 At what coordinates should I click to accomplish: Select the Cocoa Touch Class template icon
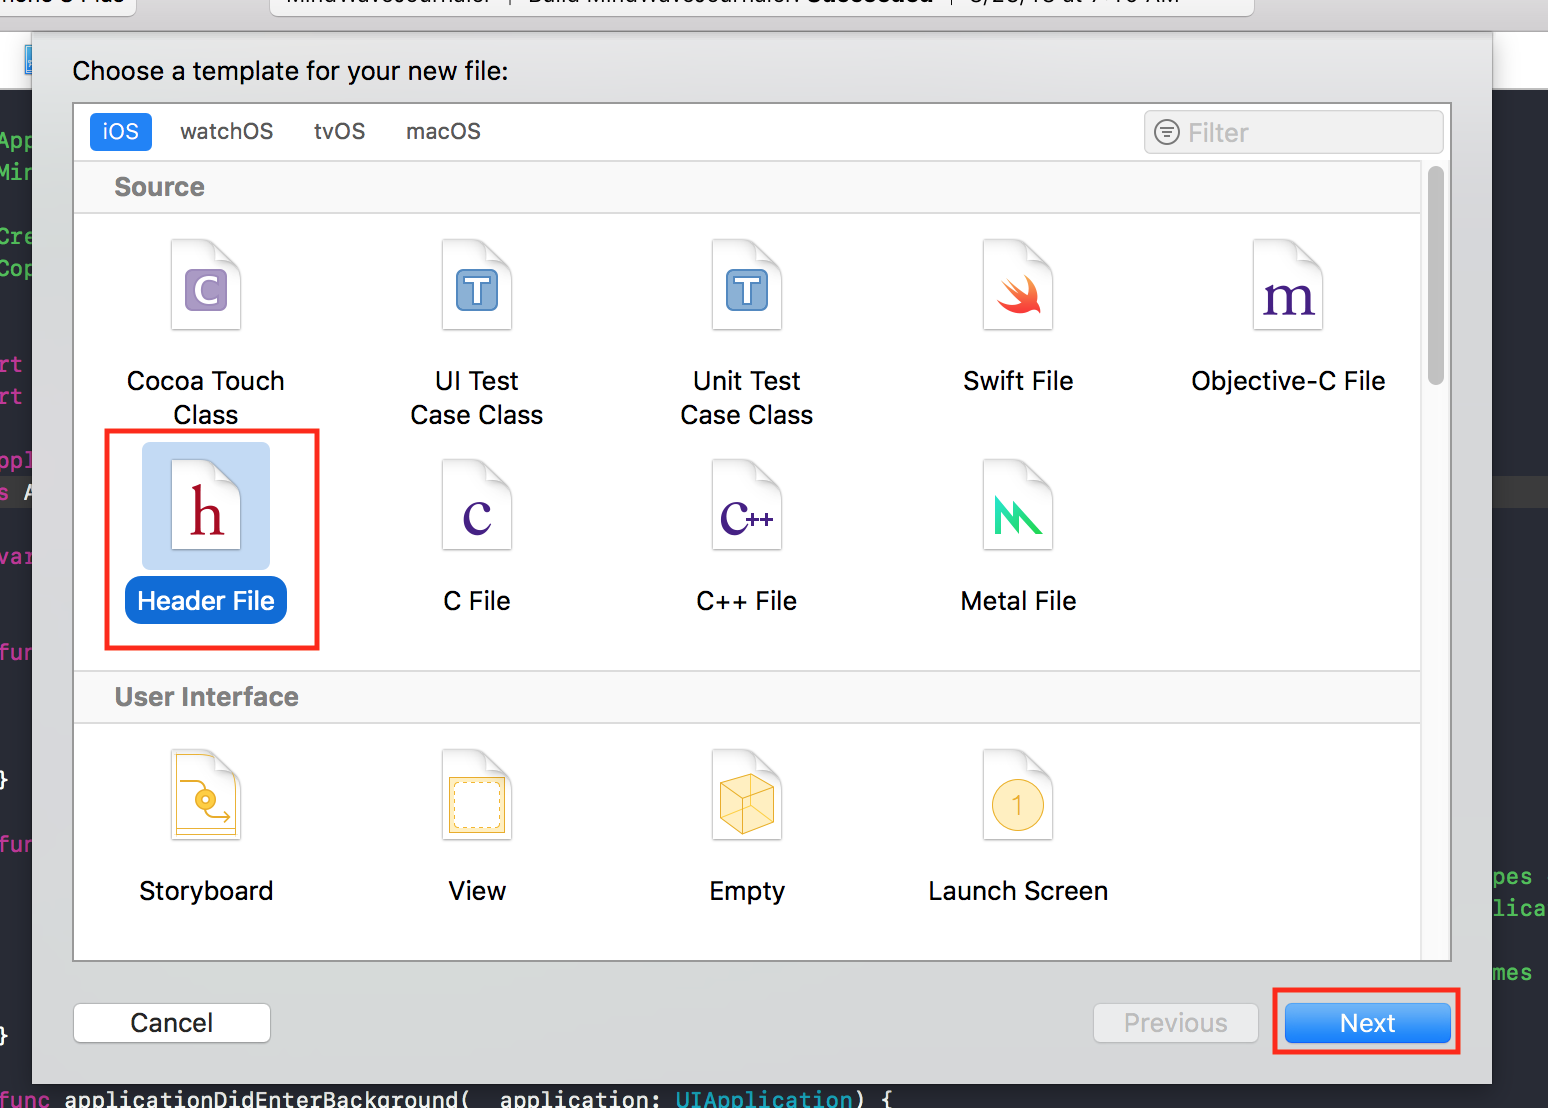(x=206, y=286)
